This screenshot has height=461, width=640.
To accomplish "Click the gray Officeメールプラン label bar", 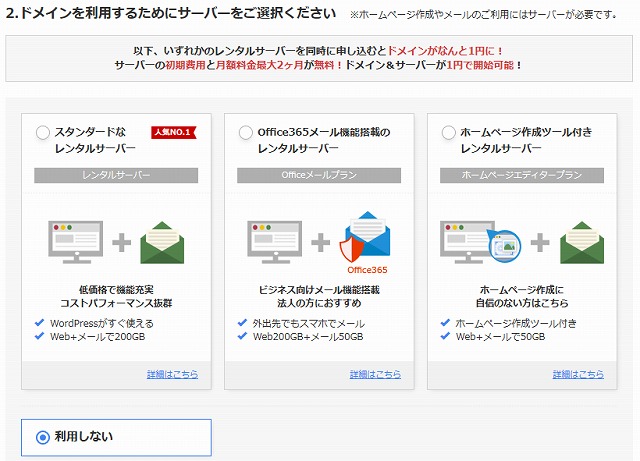I will (319, 175).
